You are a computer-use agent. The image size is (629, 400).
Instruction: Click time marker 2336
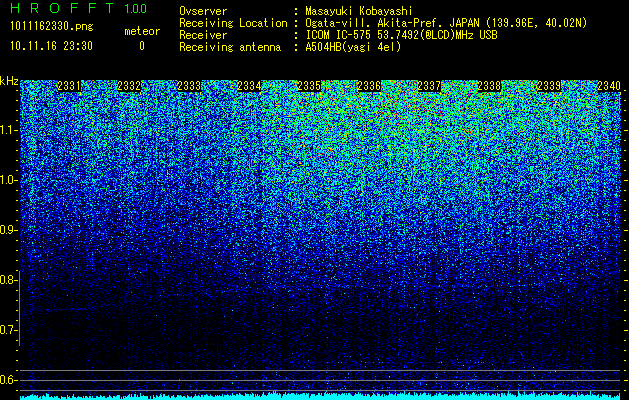point(369,86)
